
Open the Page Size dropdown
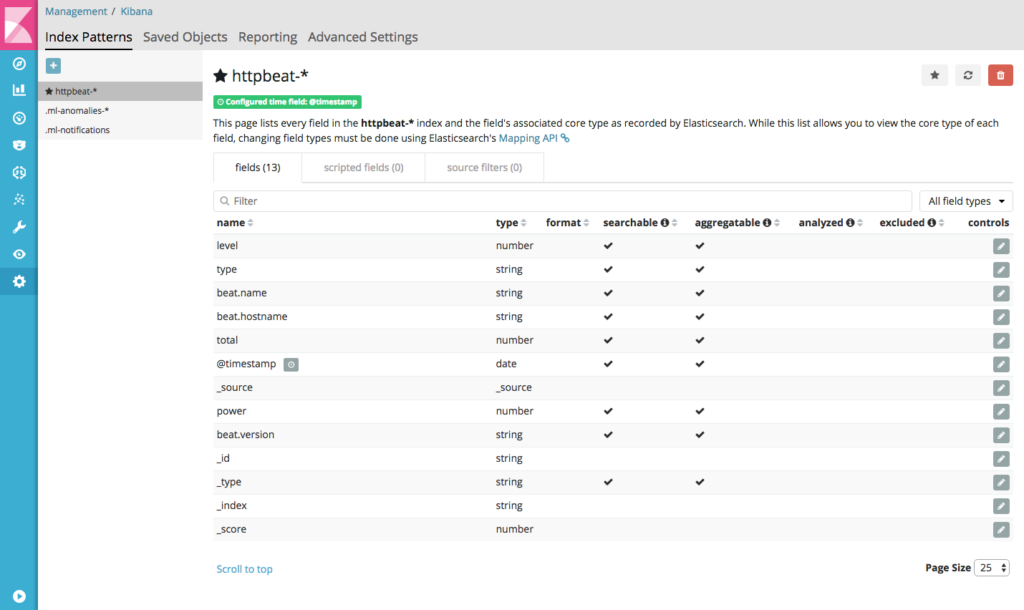pos(991,567)
